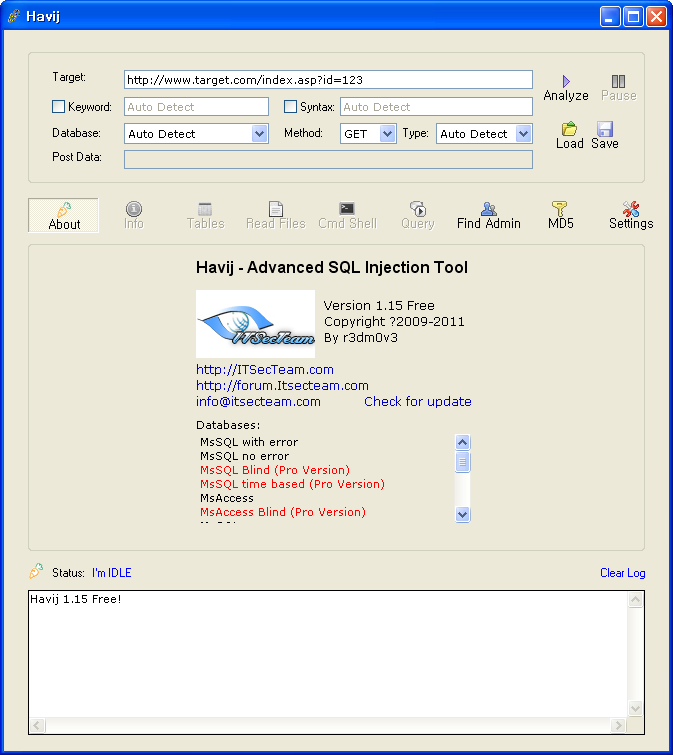Click the databases list scrollbar thumb
The height and width of the screenshot is (755, 673).
point(463,462)
